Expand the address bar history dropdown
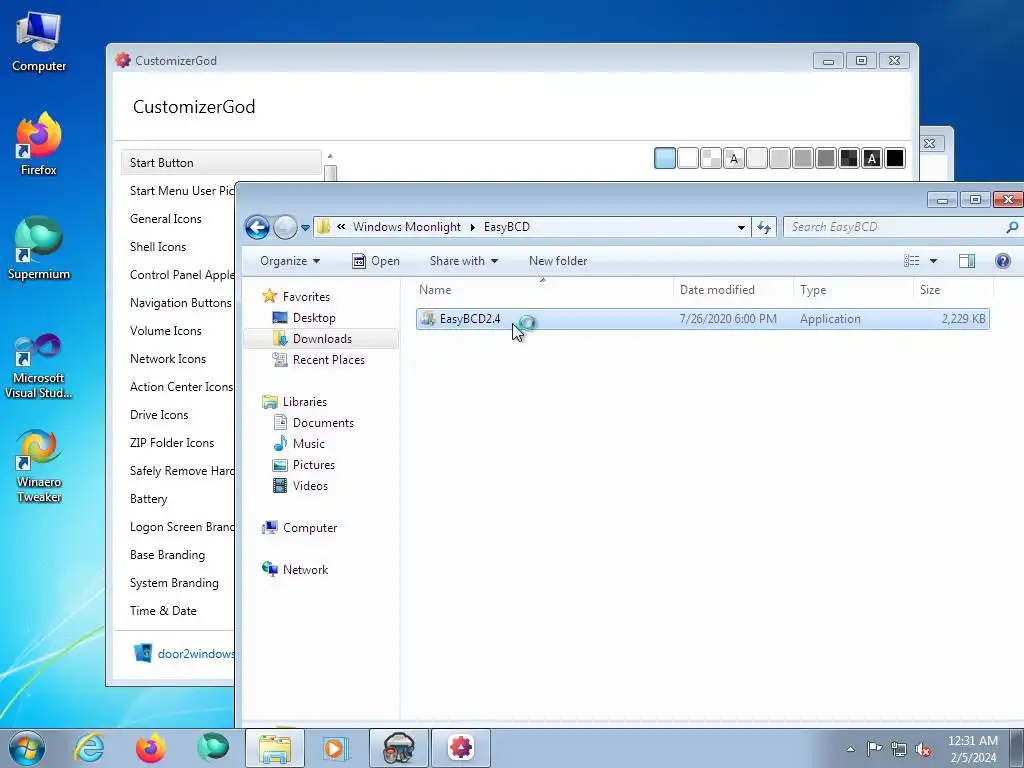 741,227
